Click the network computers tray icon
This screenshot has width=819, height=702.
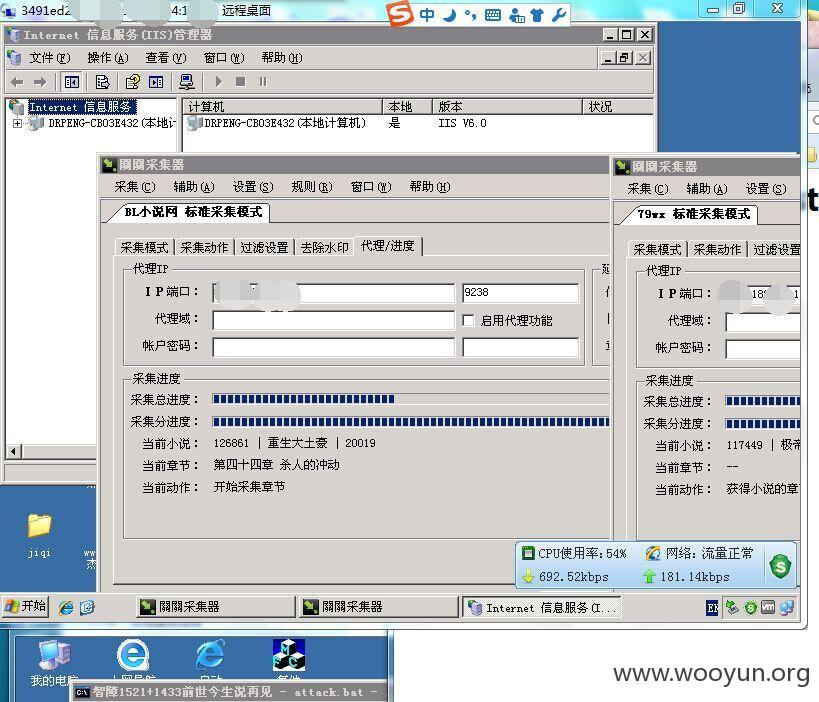point(787,608)
